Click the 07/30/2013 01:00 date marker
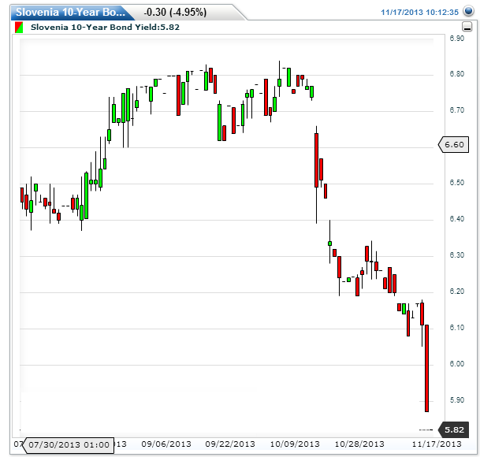The height and width of the screenshot is (457, 480). (68, 445)
